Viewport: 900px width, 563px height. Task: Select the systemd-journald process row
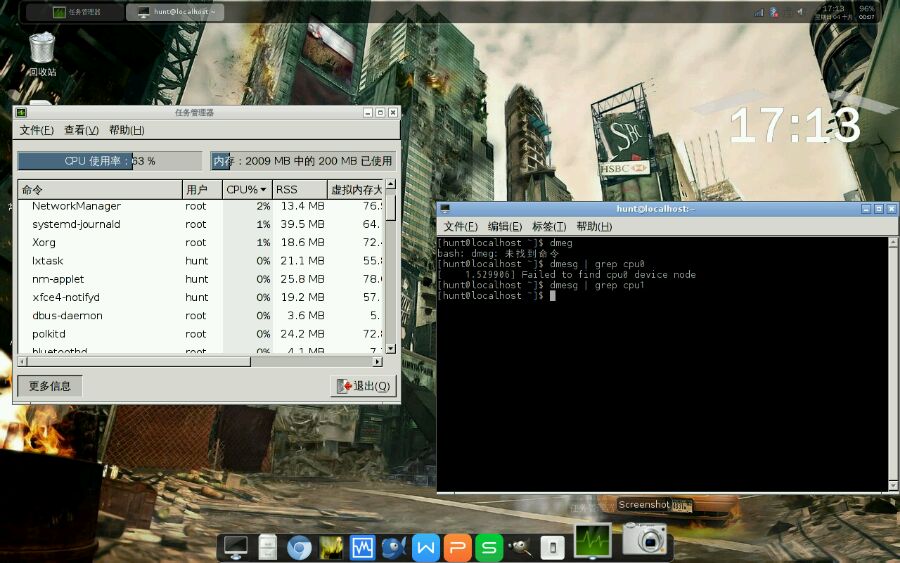200,224
